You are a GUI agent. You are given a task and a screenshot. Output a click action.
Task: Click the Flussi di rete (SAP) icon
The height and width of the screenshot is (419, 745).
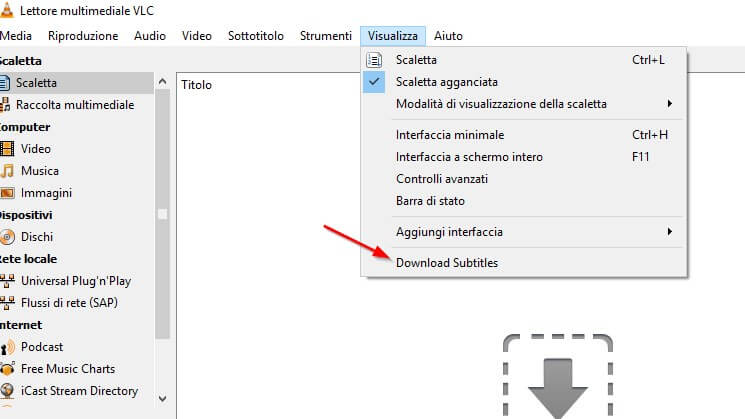[x=7, y=303]
